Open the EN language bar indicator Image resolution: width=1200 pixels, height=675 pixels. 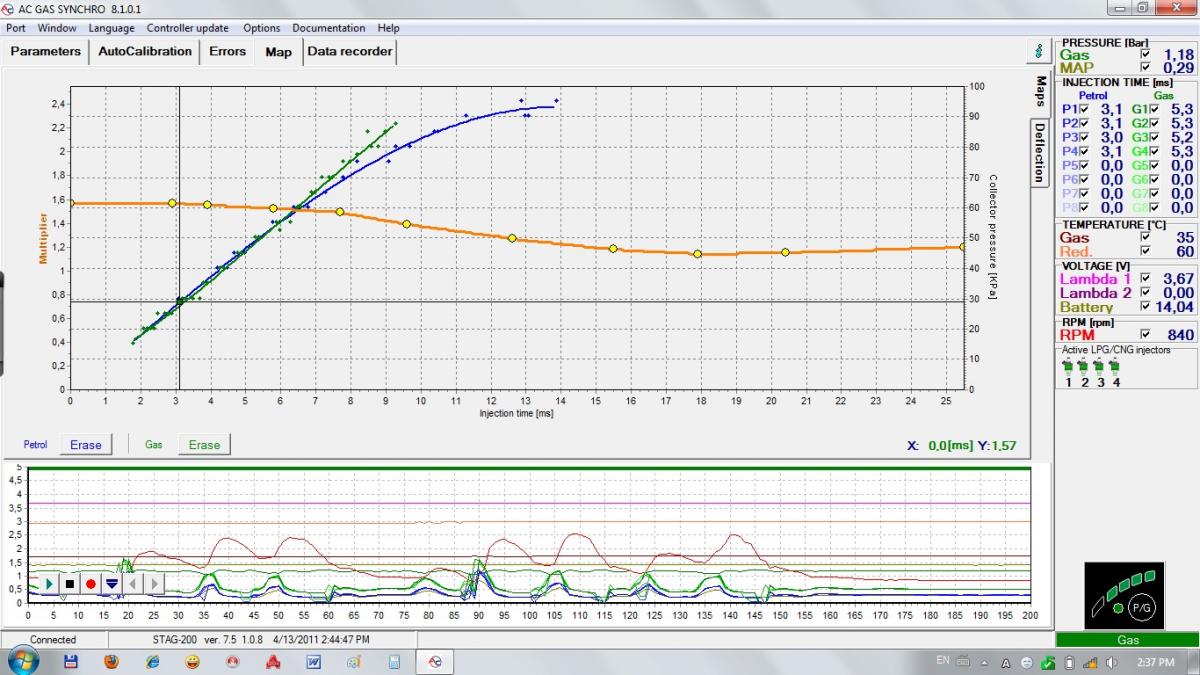[943, 660]
